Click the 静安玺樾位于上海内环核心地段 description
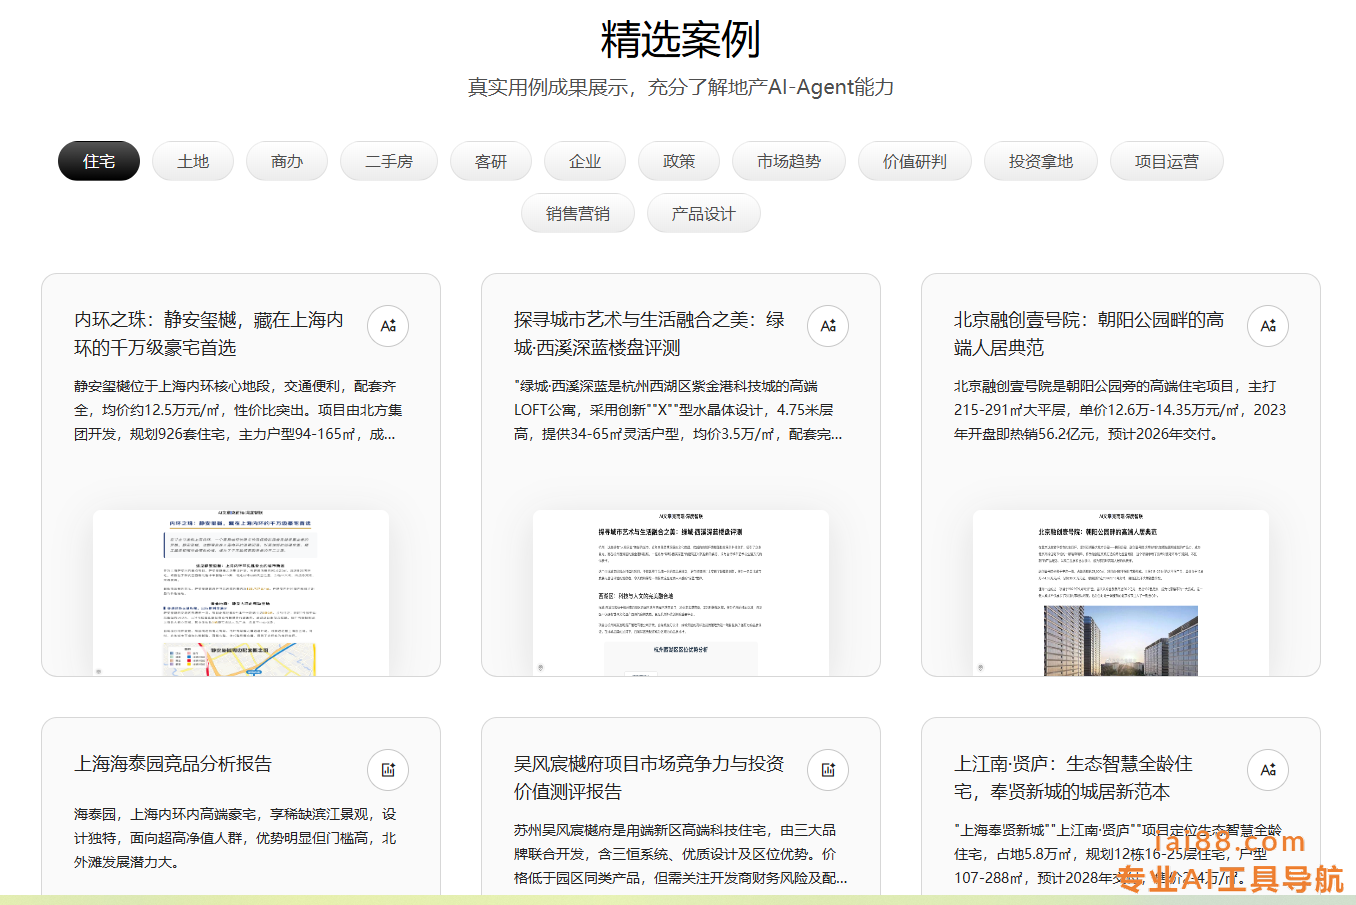The height and width of the screenshot is (905, 1356). [x=238, y=410]
